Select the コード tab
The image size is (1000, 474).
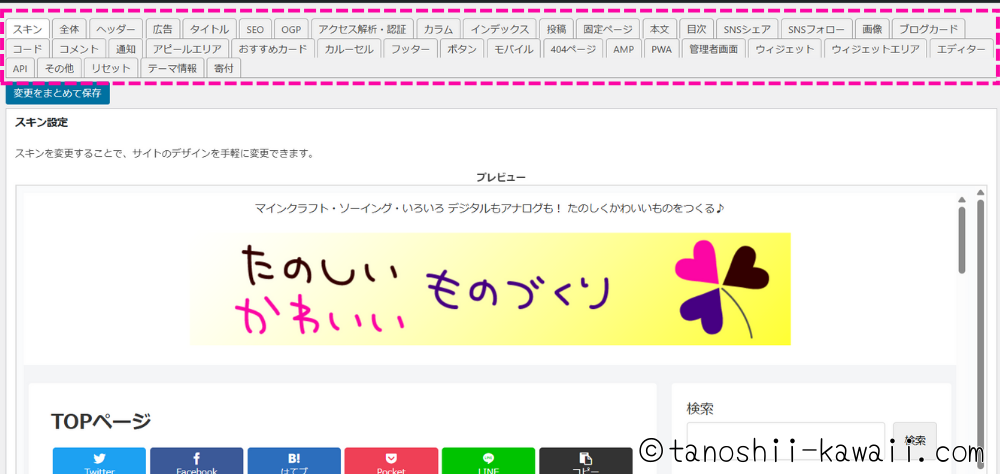click(27, 48)
